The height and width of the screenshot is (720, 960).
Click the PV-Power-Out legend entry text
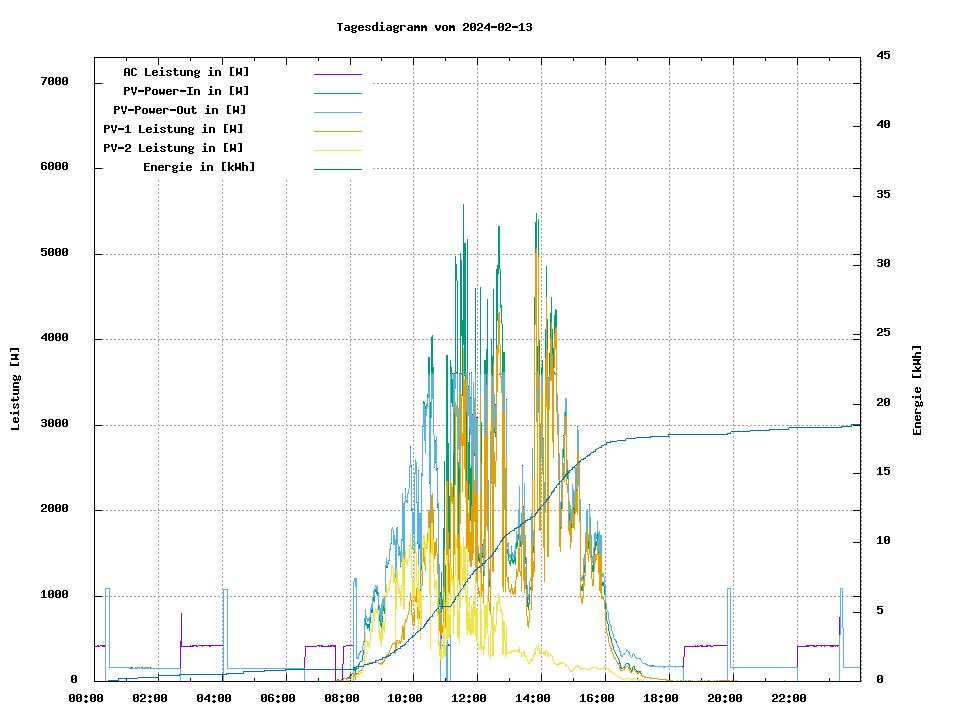(179, 110)
